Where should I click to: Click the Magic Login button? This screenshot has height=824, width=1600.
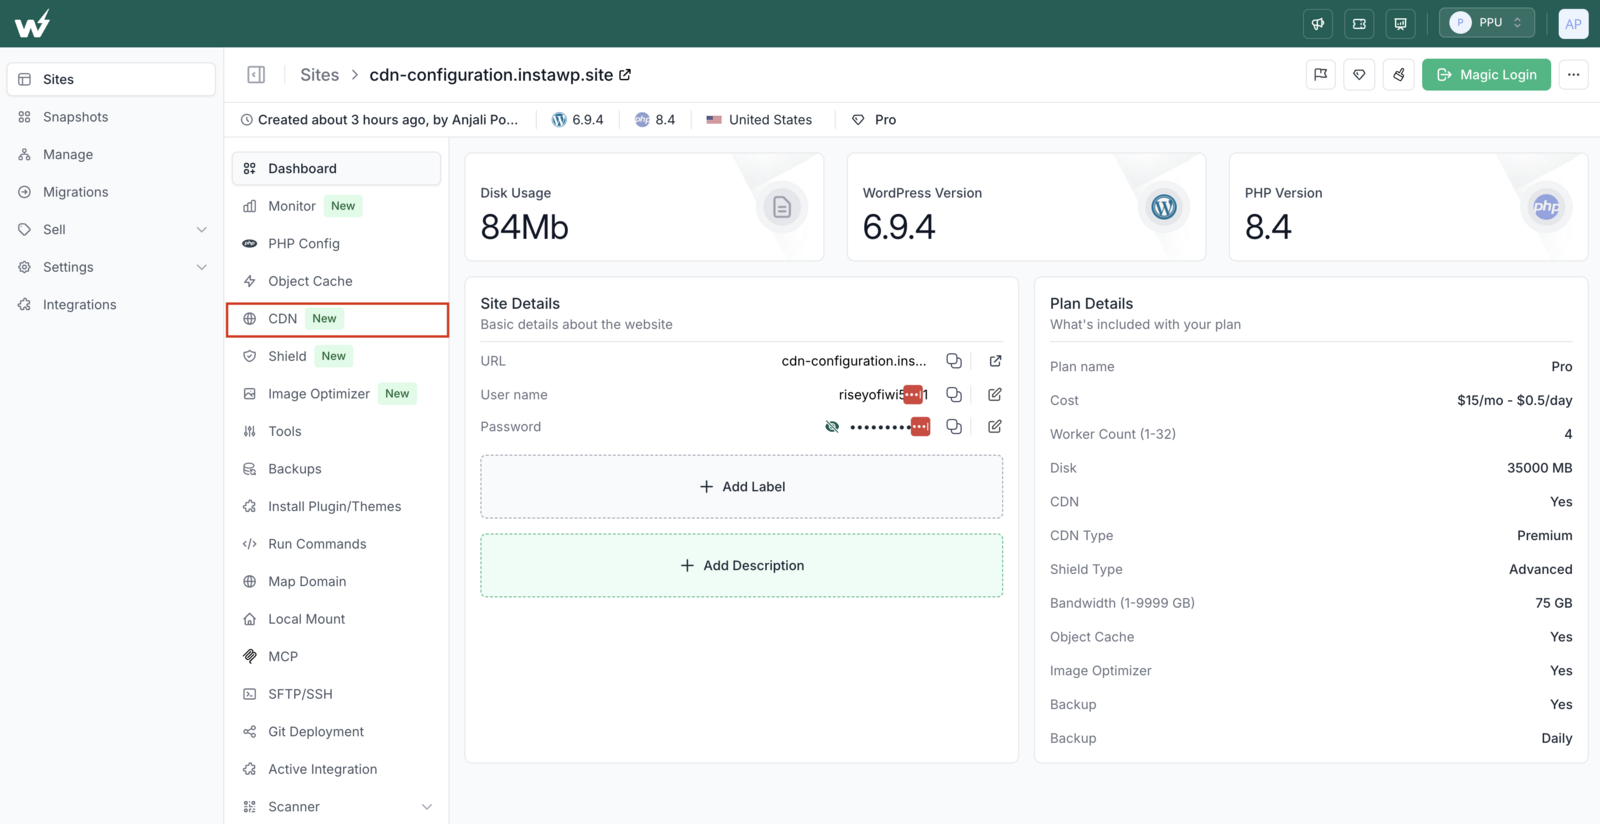(x=1486, y=75)
